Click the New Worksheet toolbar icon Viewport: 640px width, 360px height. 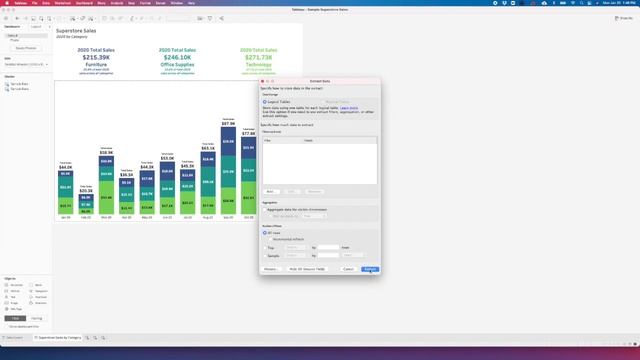[72, 18]
